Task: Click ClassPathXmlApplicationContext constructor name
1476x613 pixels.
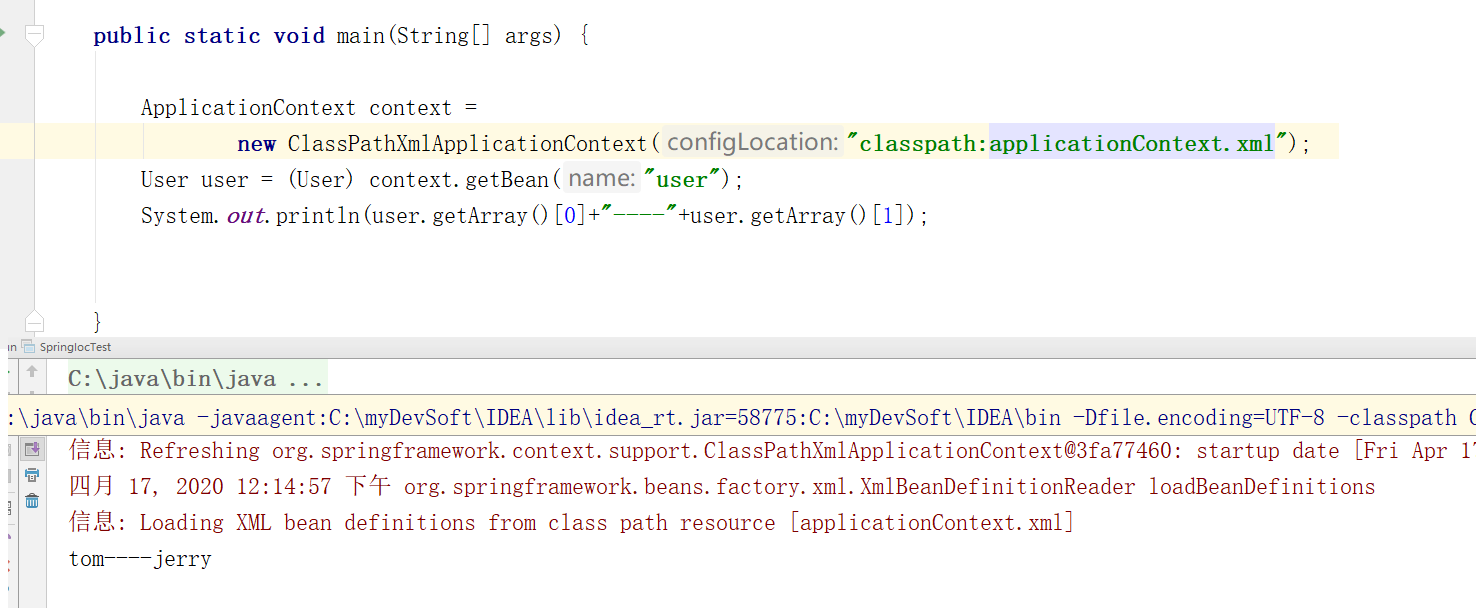Action: [x=467, y=143]
